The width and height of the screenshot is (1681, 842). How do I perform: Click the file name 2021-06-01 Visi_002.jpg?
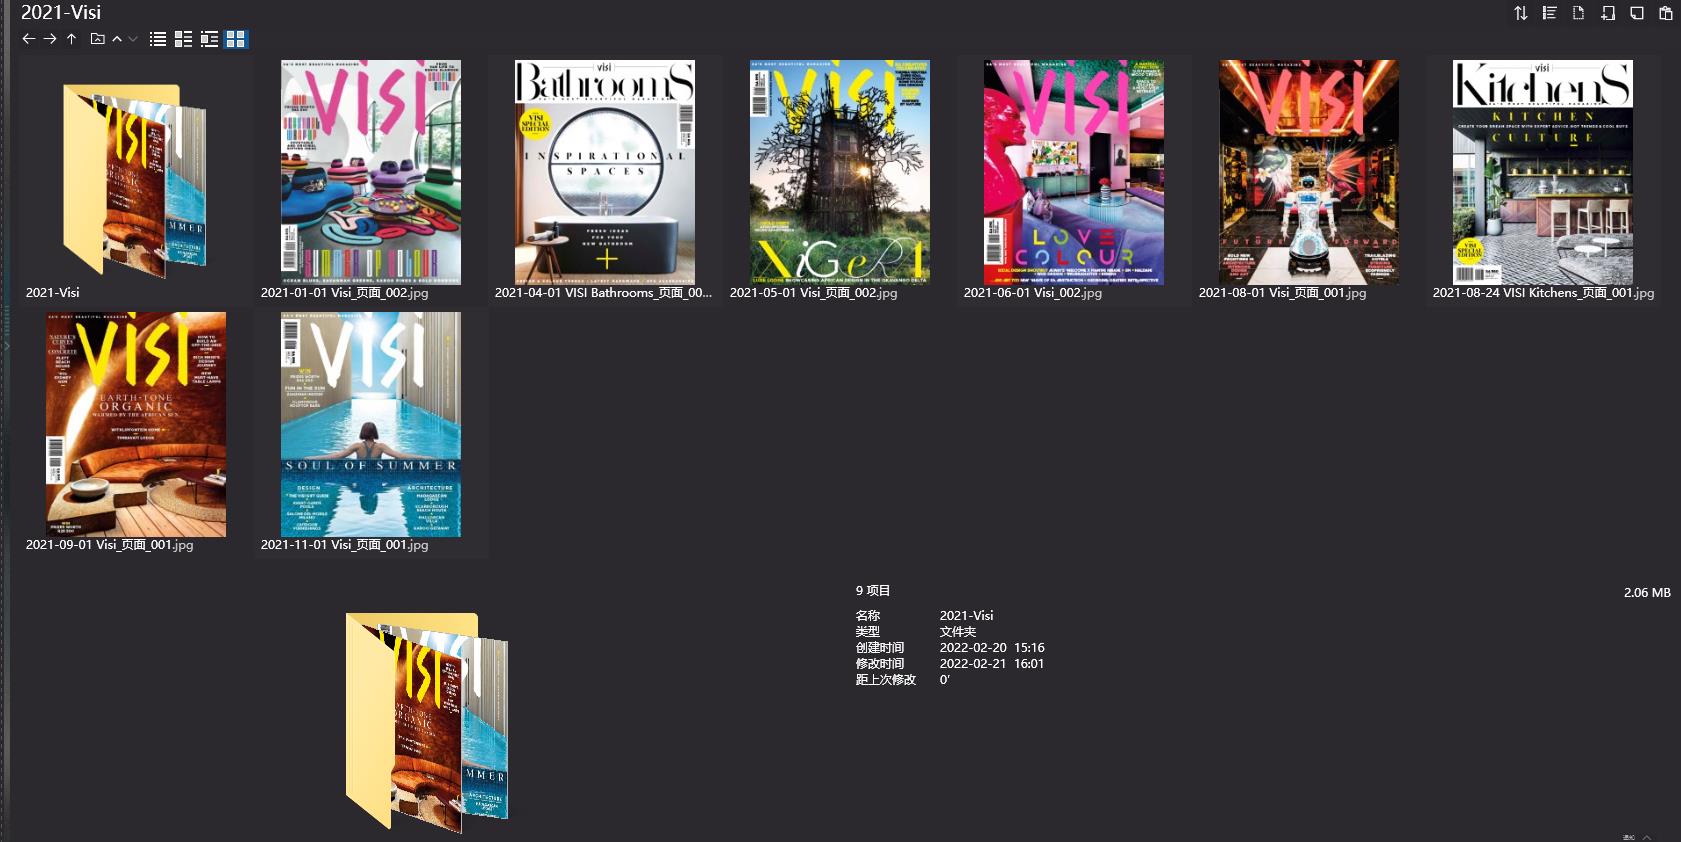click(x=1032, y=293)
